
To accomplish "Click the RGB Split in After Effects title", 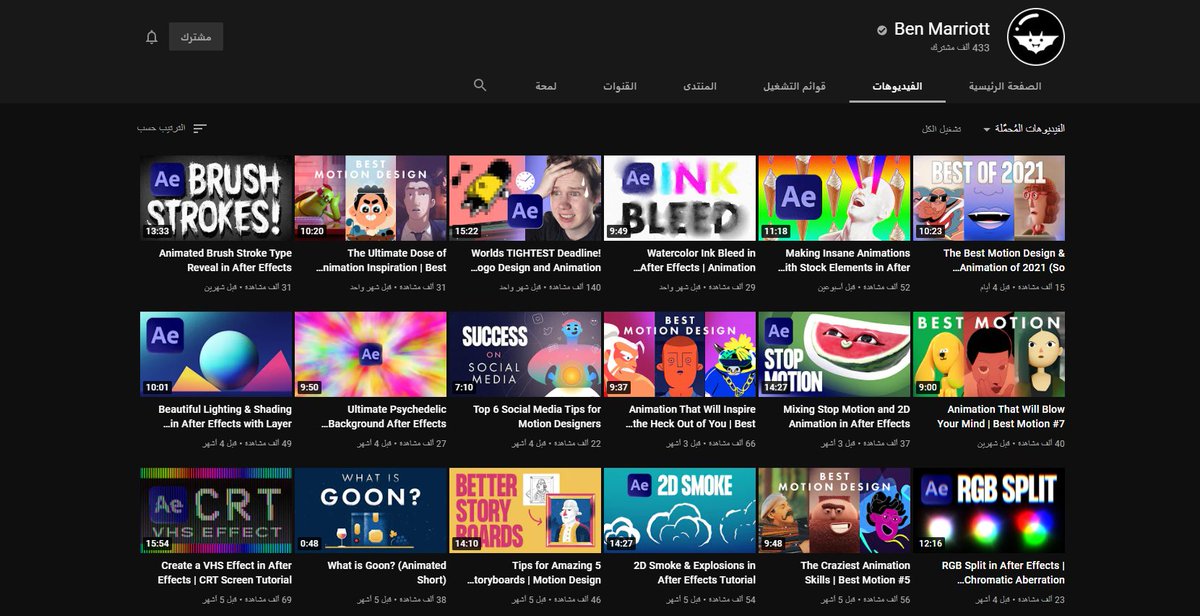I will [1003, 572].
